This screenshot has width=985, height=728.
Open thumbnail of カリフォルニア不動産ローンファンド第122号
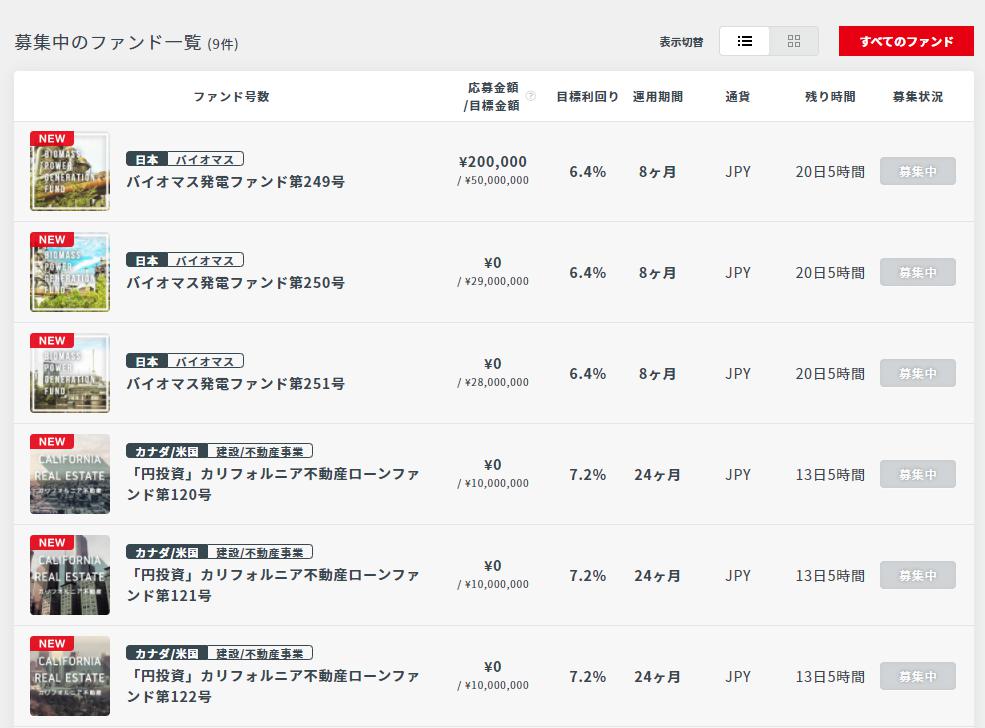point(70,676)
